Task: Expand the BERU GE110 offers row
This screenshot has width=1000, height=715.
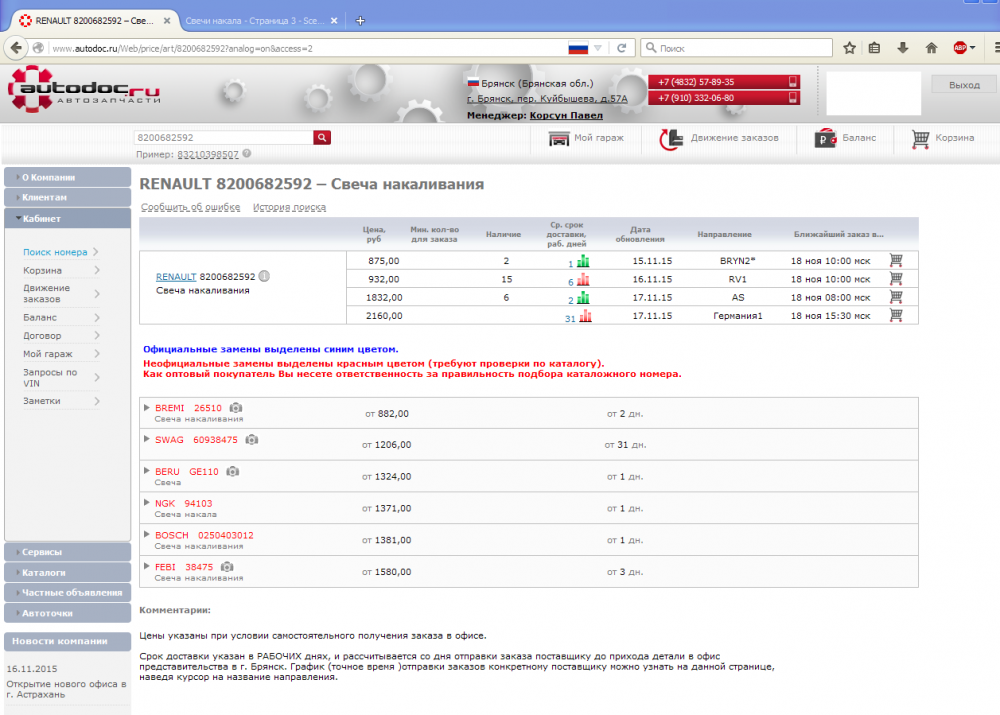Action: 147,471
